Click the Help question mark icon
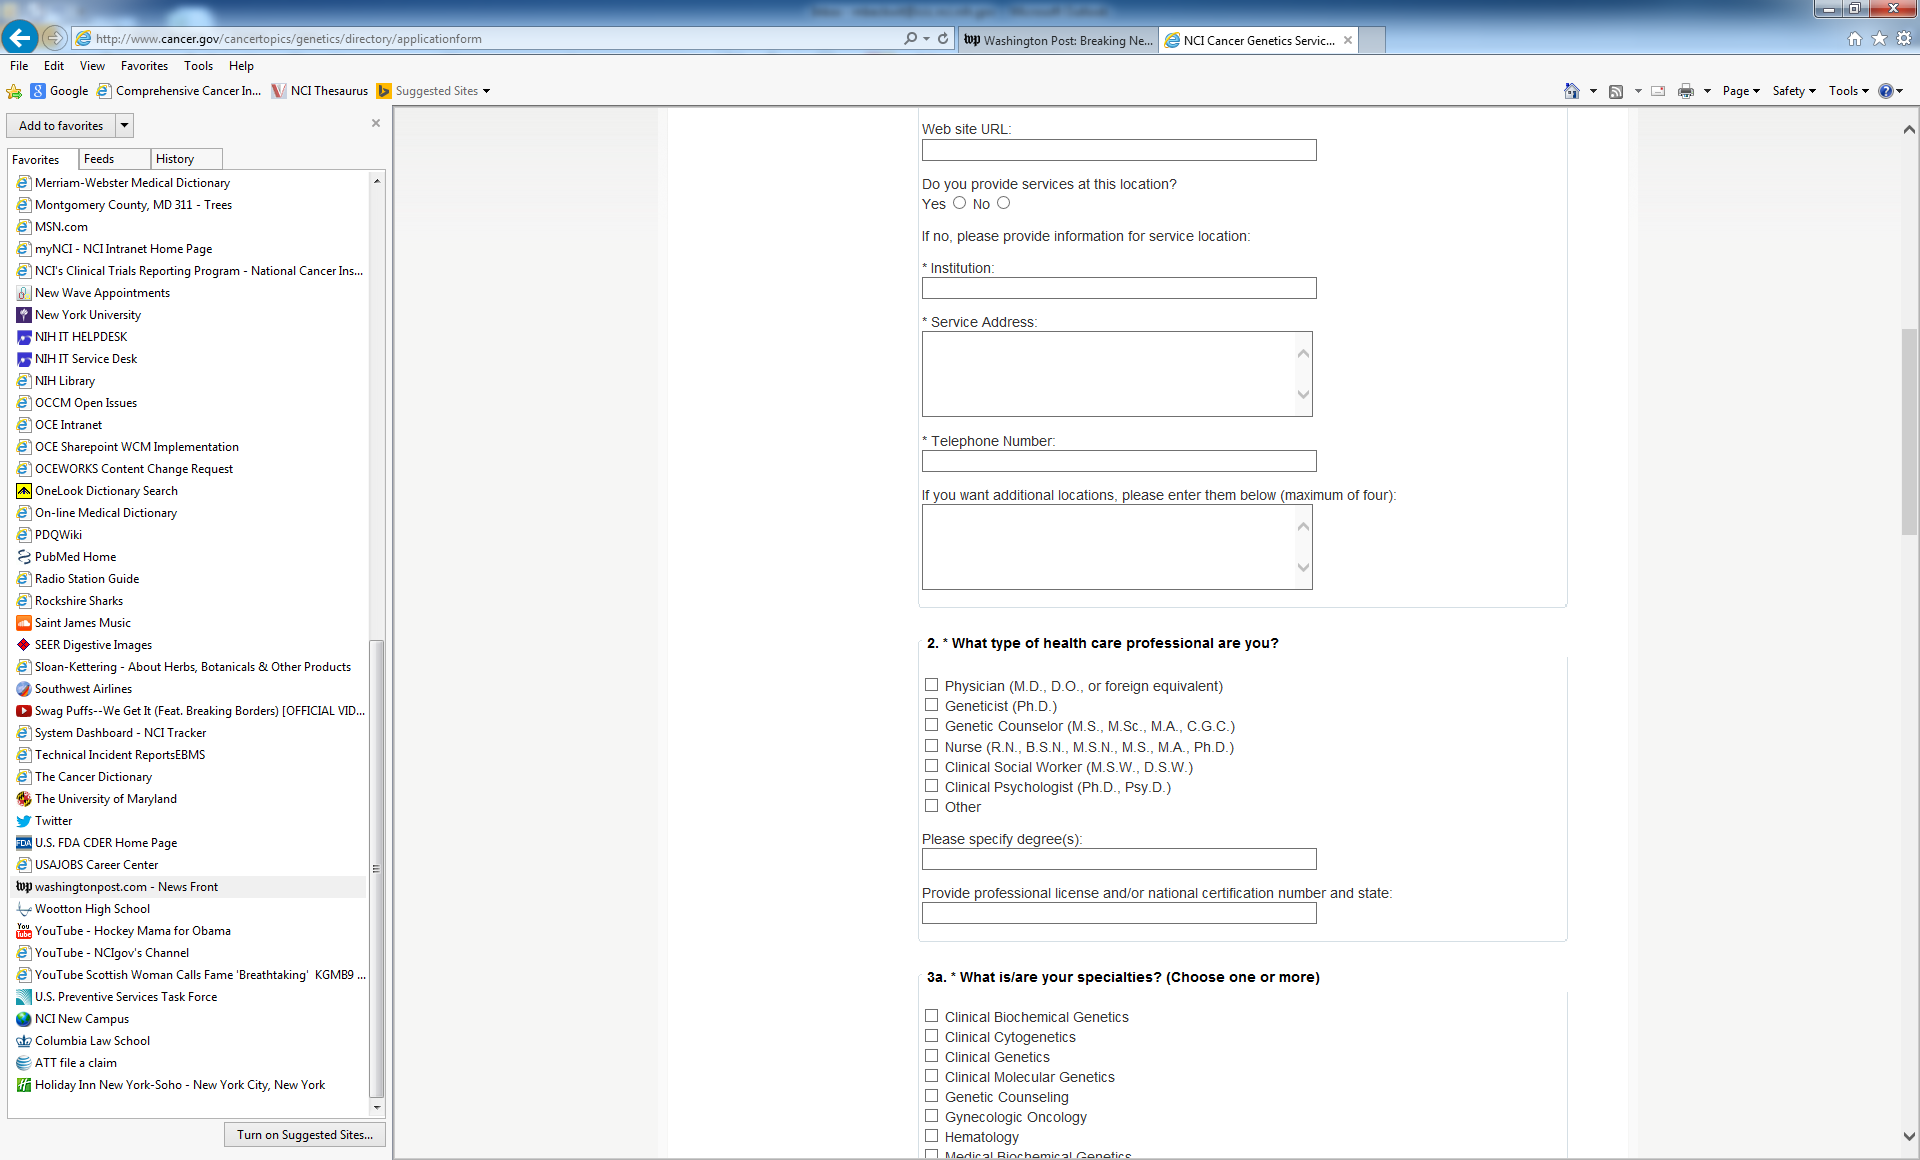 click(x=1886, y=91)
